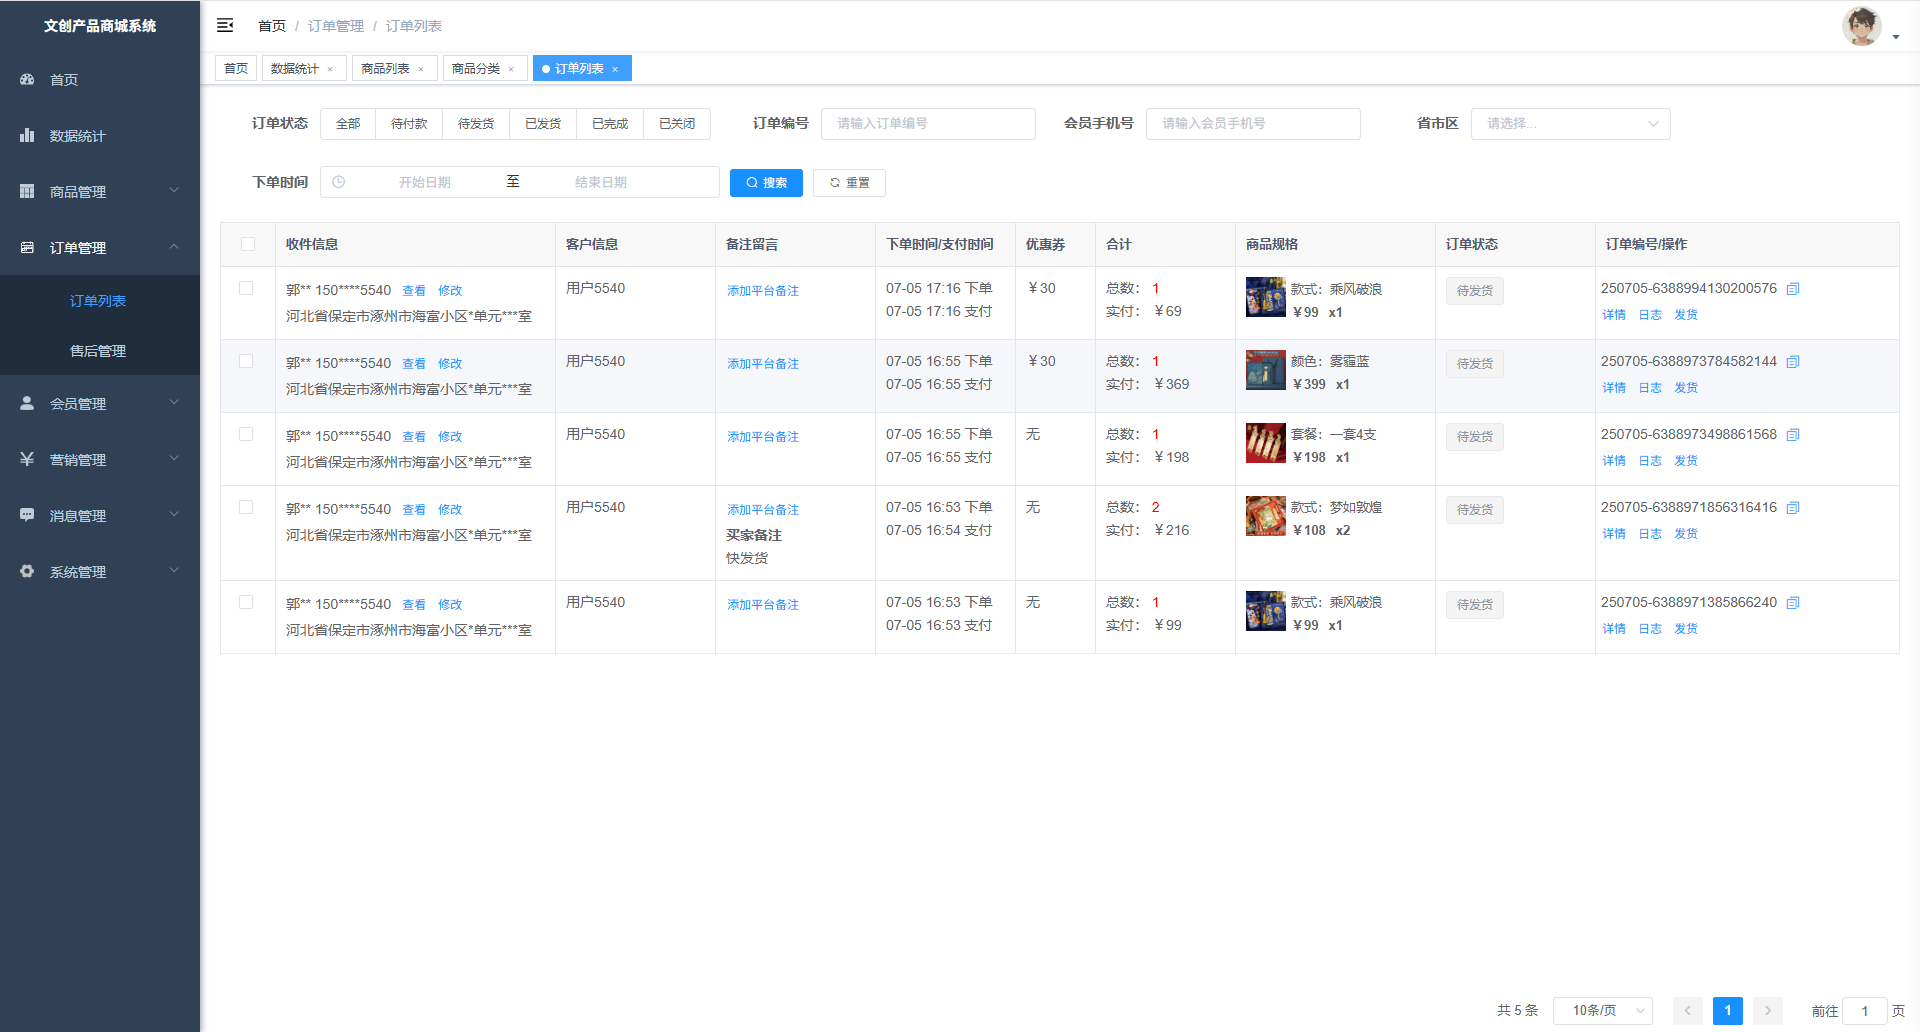Collapse the sidebar with the hamburger icon
This screenshot has height=1032, width=1920.
pos(225,25)
